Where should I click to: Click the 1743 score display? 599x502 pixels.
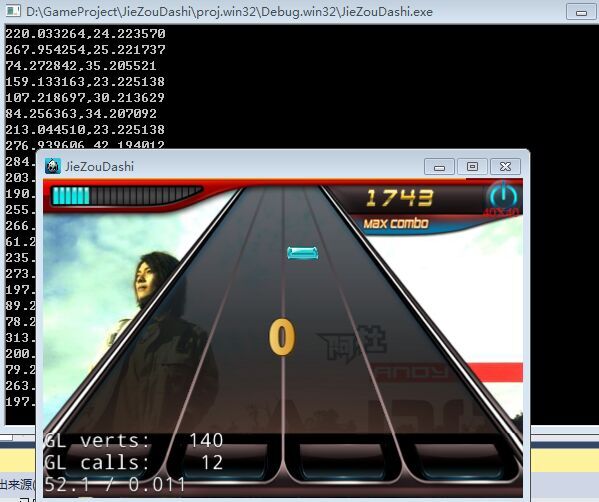click(399, 198)
